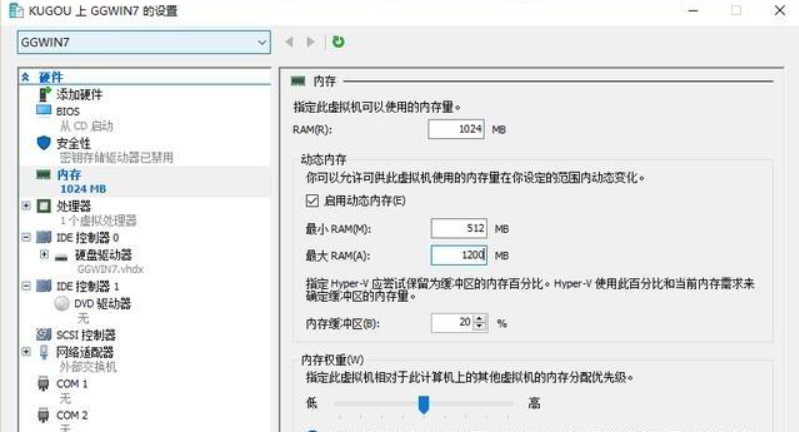The width and height of the screenshot is (799, 438).
Task: Click the COM 2 port icon
Action: [44, 415]
